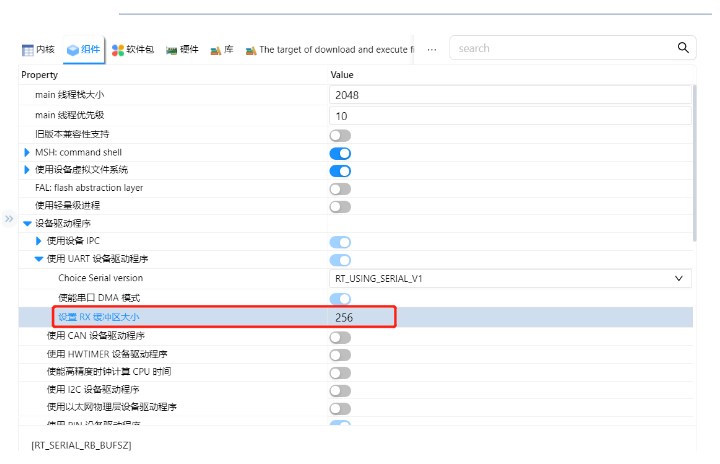
Task: Toggle 使用设备 IPC switch
Action: click(340, 242)
